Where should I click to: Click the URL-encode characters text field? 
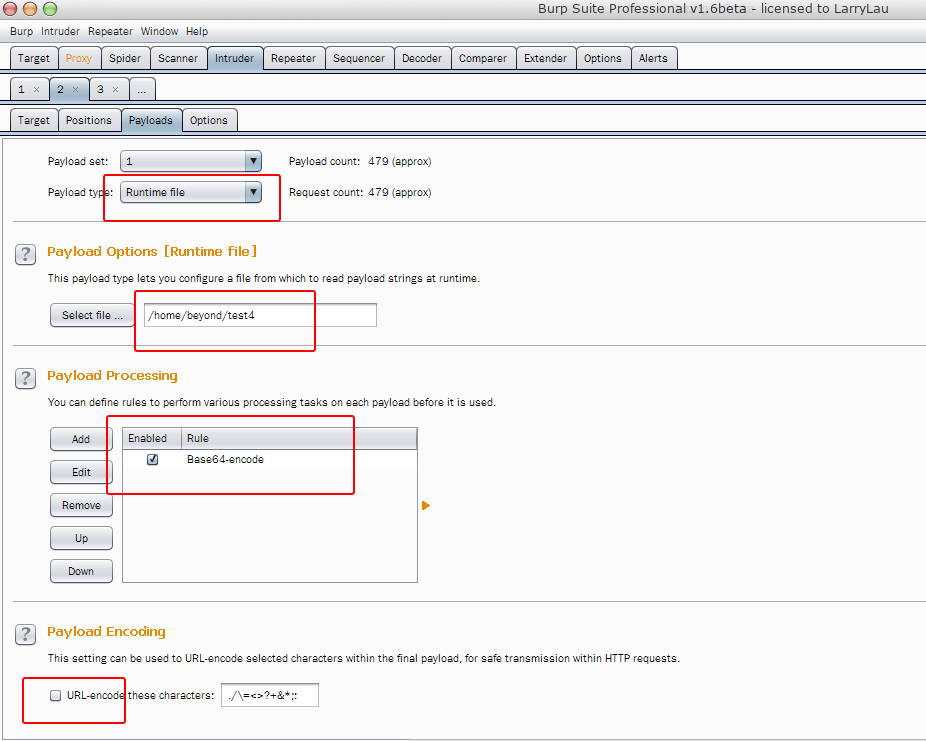coord(270,696)
